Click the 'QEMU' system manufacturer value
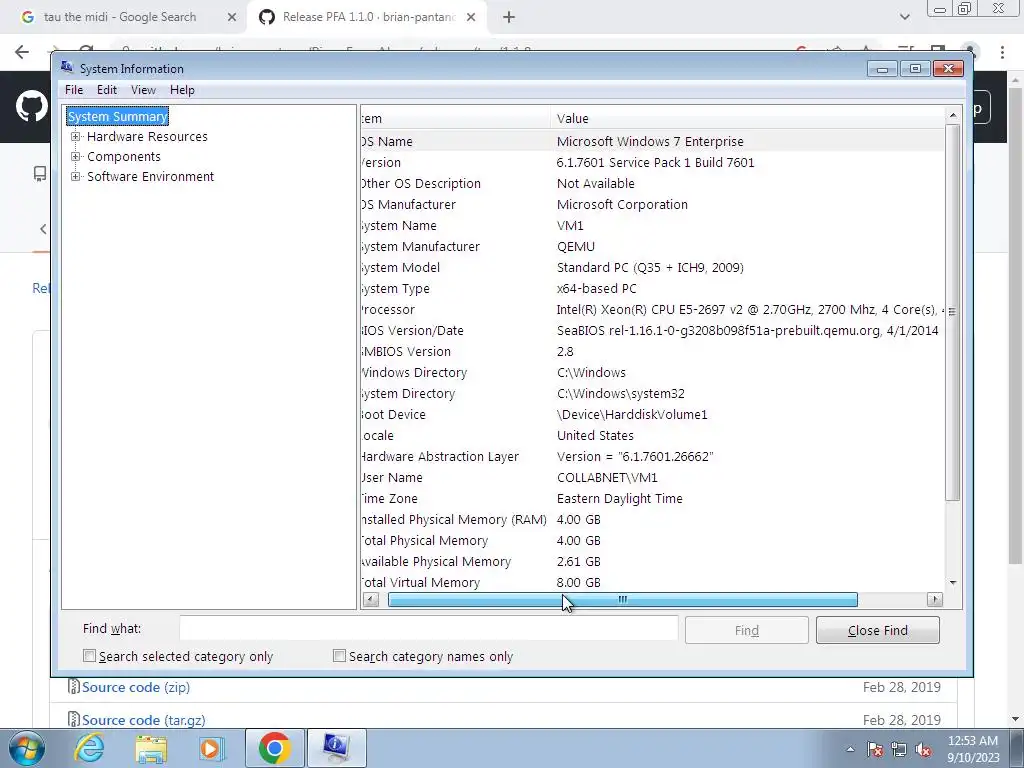Screen dimensions: 1024x768 tap(575, 246)
